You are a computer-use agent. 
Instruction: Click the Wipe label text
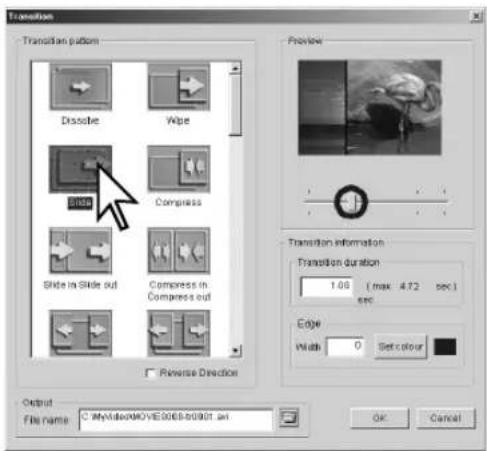click(178, 120)
